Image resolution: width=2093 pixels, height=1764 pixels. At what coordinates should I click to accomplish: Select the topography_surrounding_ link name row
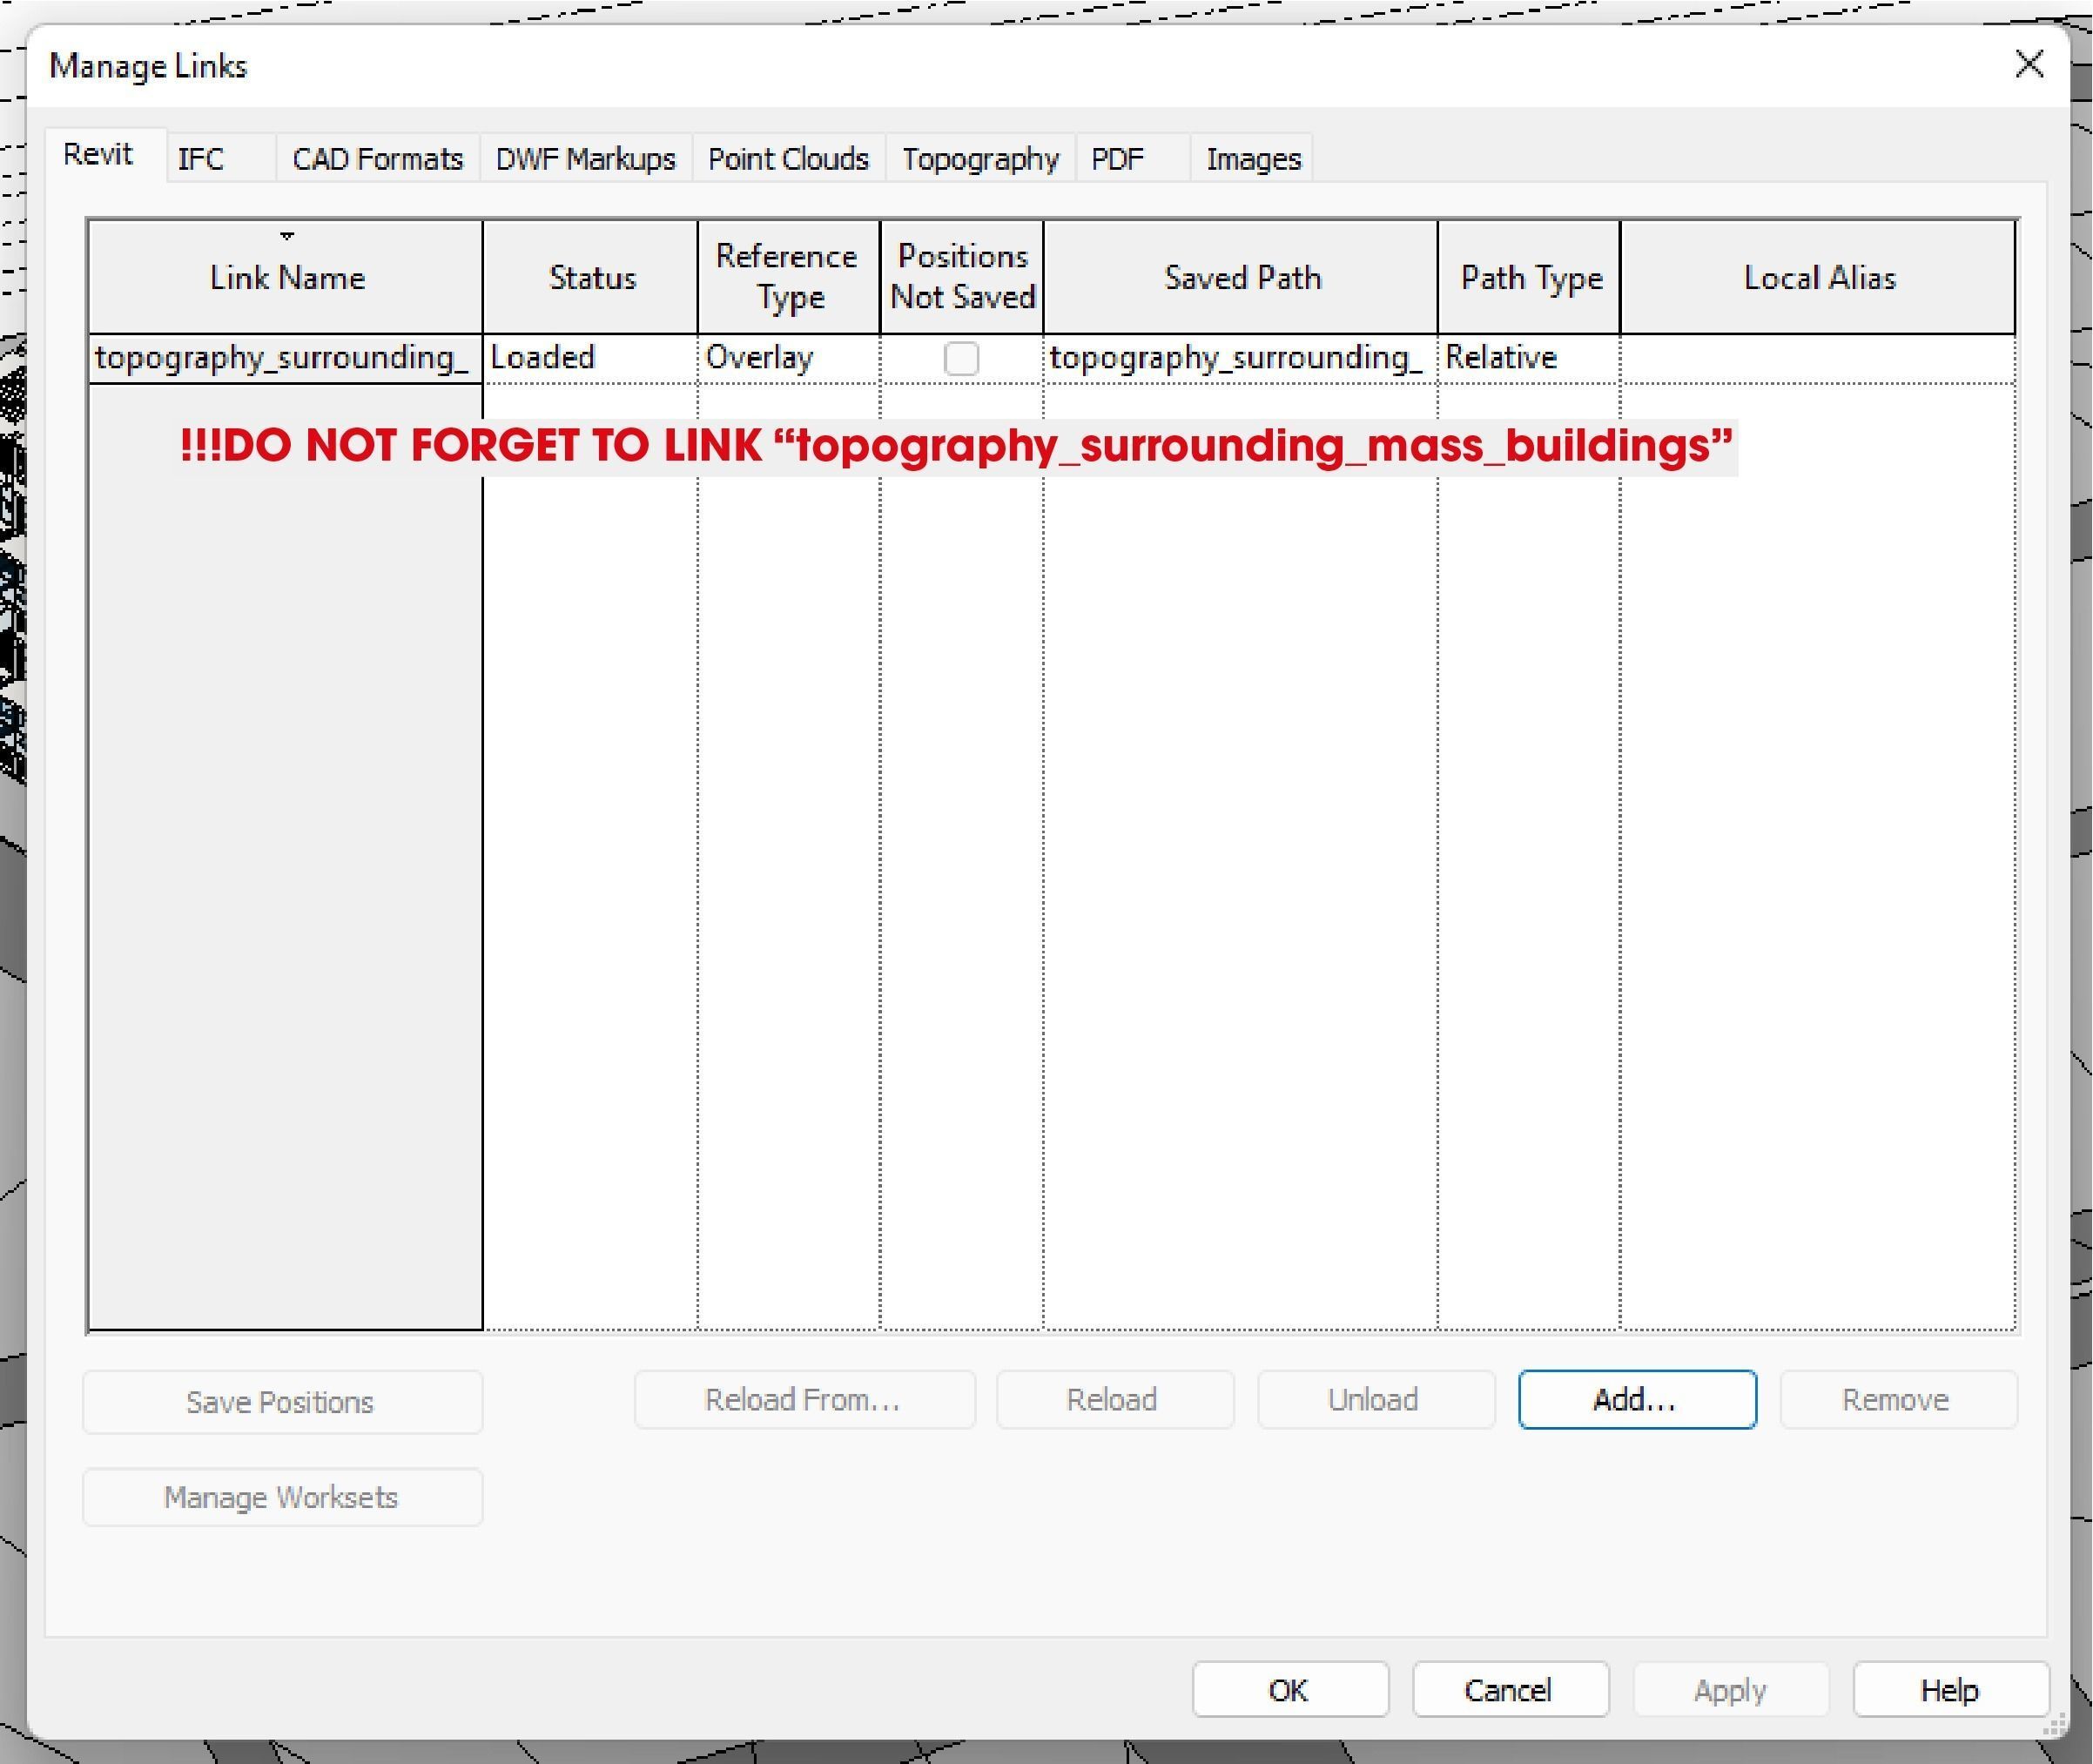(282, 358)
